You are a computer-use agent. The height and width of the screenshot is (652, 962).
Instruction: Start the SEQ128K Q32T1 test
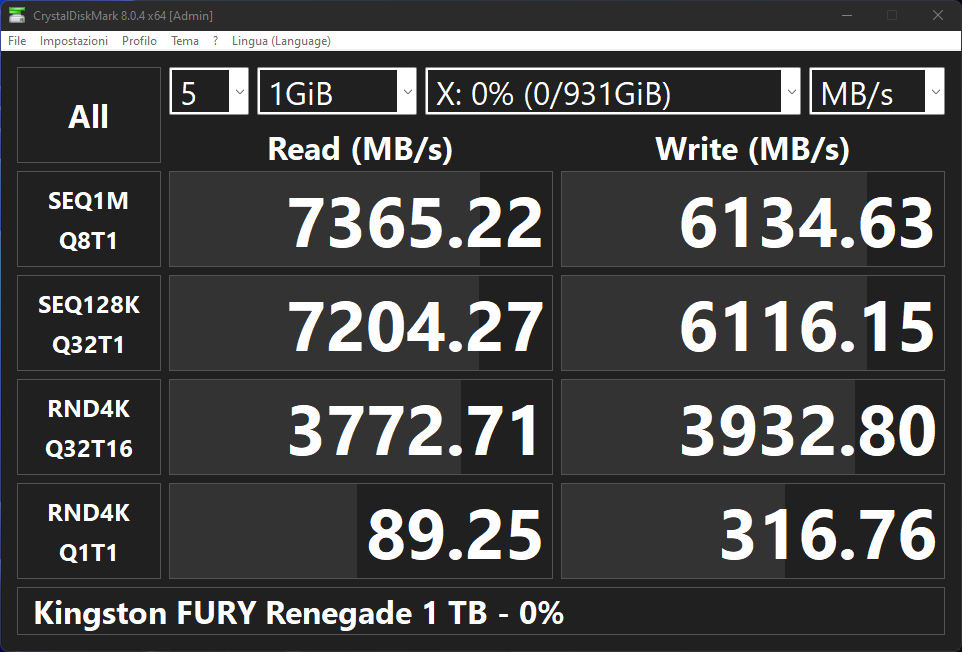coord(89,323)
